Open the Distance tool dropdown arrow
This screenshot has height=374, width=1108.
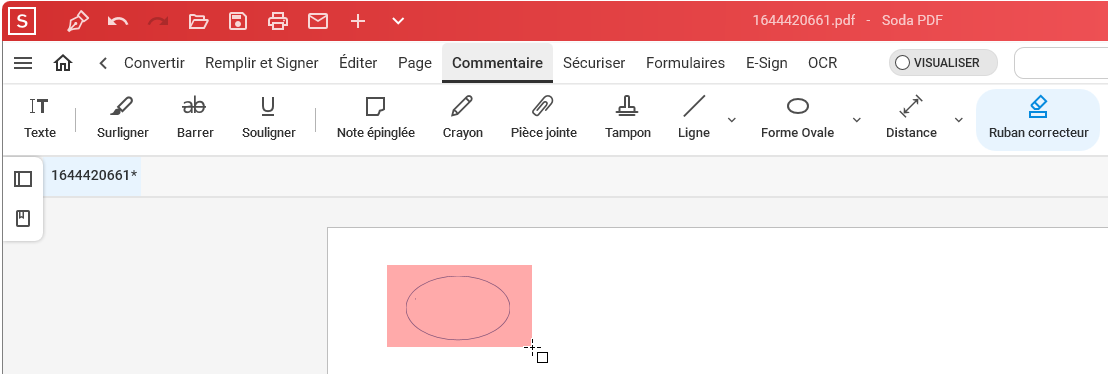959,119
